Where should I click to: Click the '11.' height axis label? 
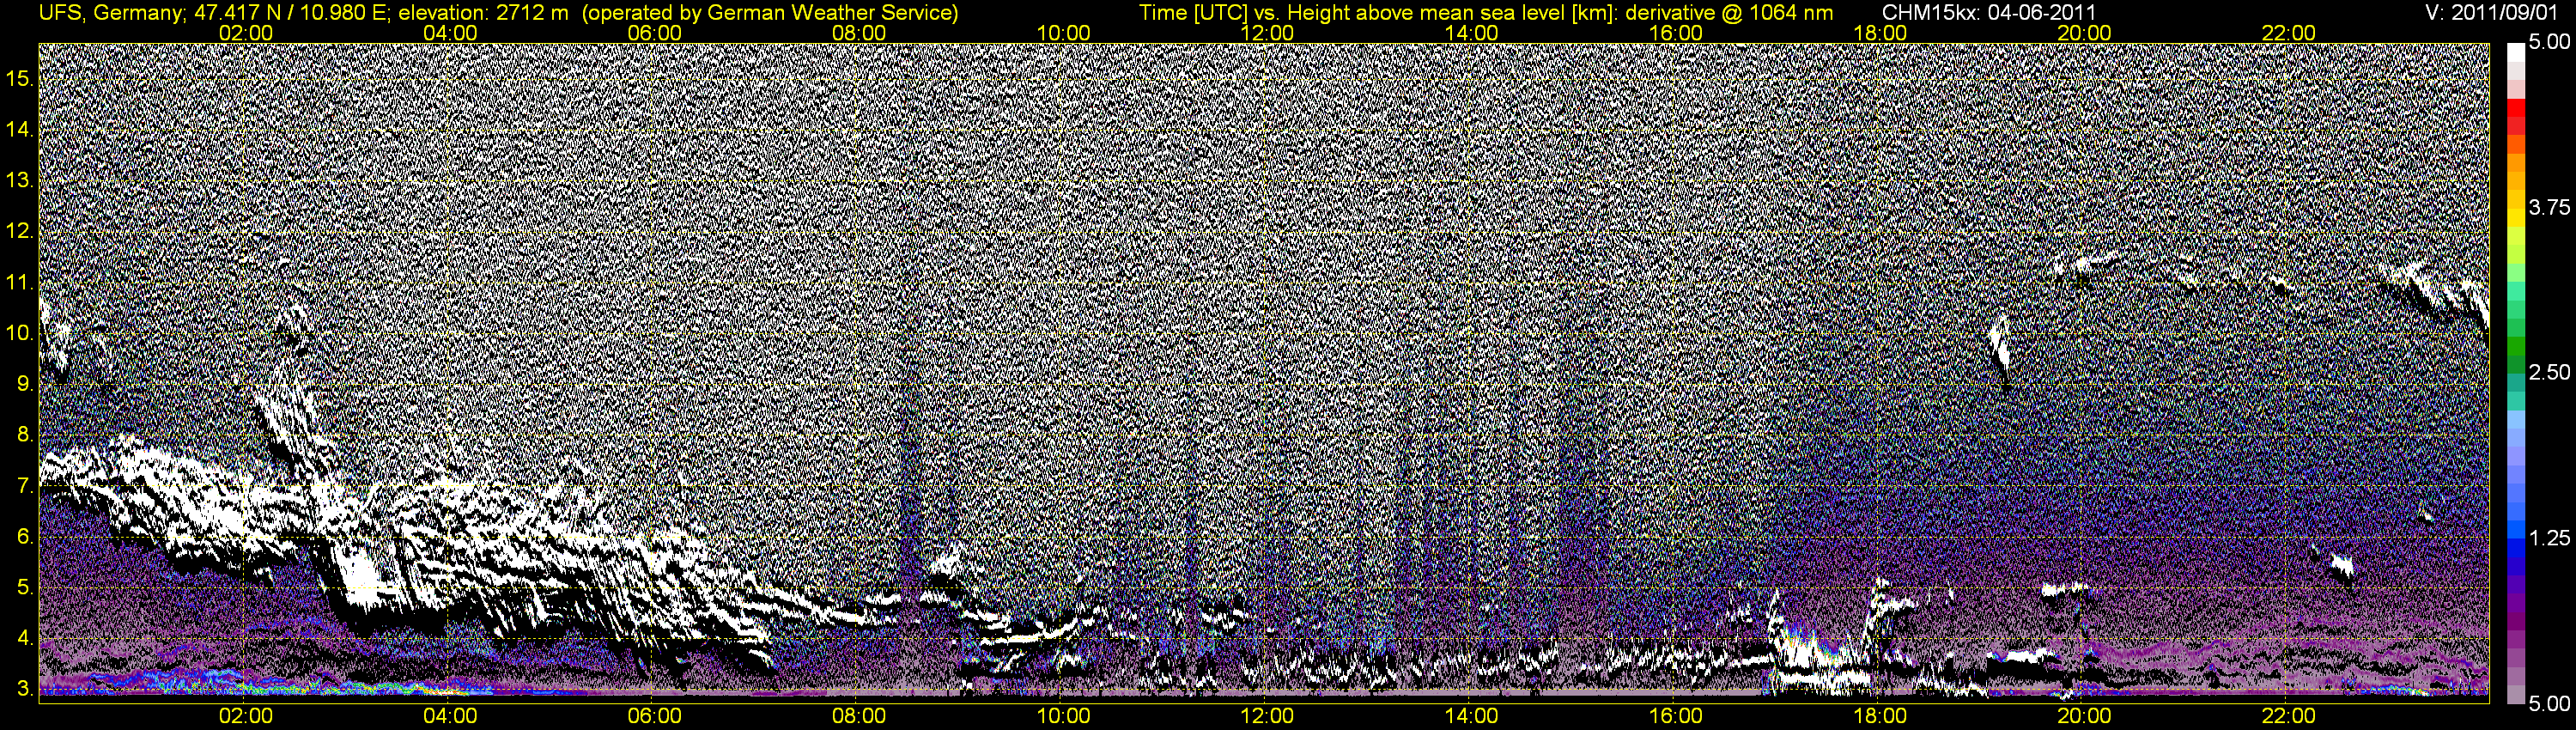20,282
